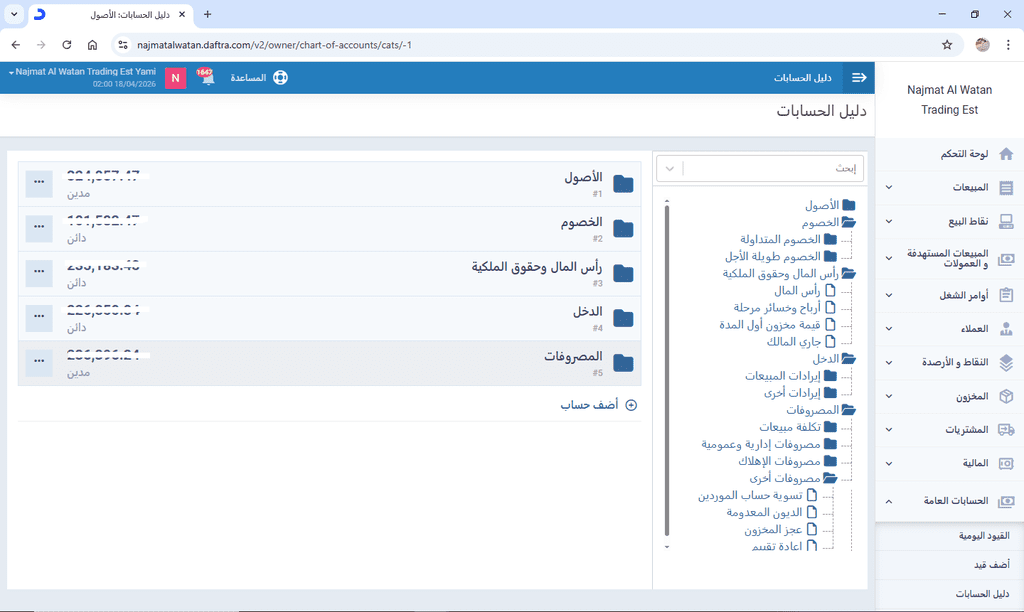This screenshot has height=612, width=1024.
Task: Open the account search dropdown arrow
Action: 670,168
